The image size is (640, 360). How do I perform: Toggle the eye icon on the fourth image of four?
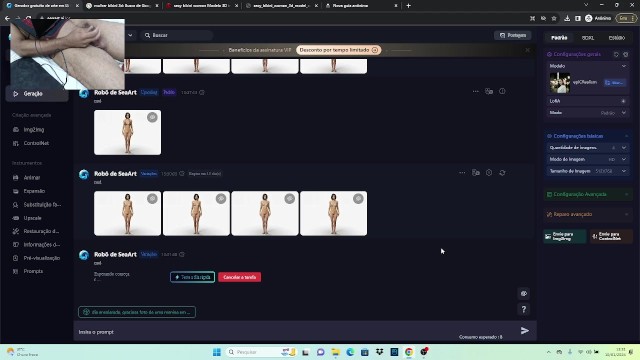point(358,198)
